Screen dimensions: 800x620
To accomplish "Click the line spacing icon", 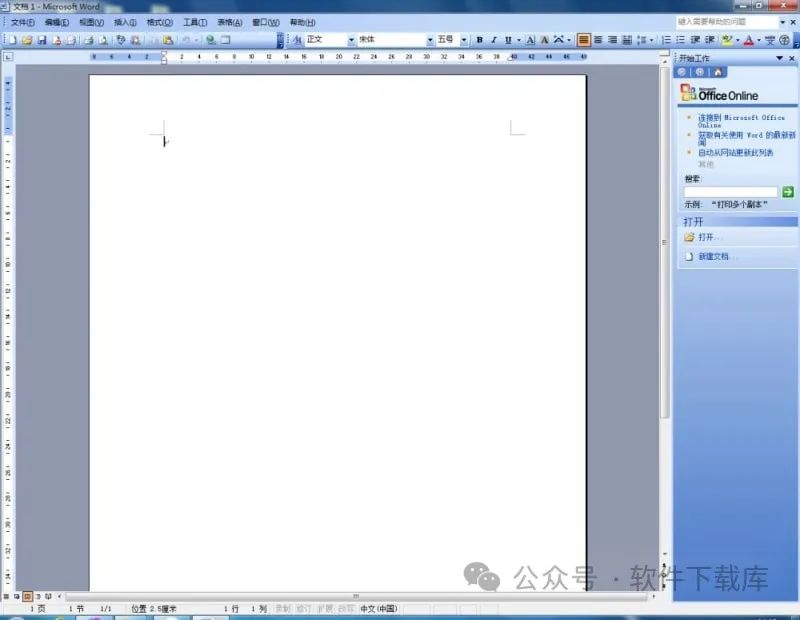I will pos(642,40).
